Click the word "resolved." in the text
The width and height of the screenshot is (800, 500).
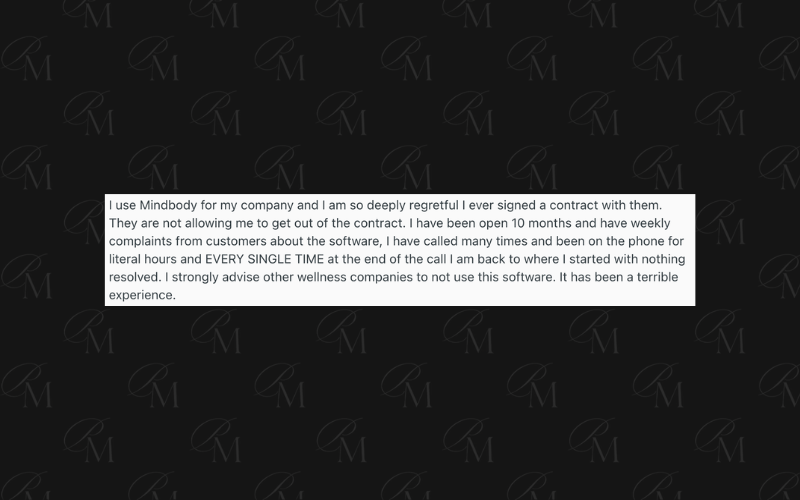coord(135,277)
